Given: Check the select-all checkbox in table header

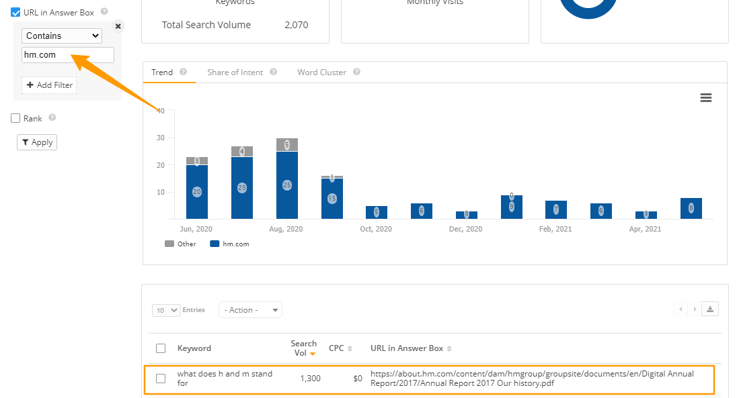Looking at the screenshot, I should click(x=161, y=348).
